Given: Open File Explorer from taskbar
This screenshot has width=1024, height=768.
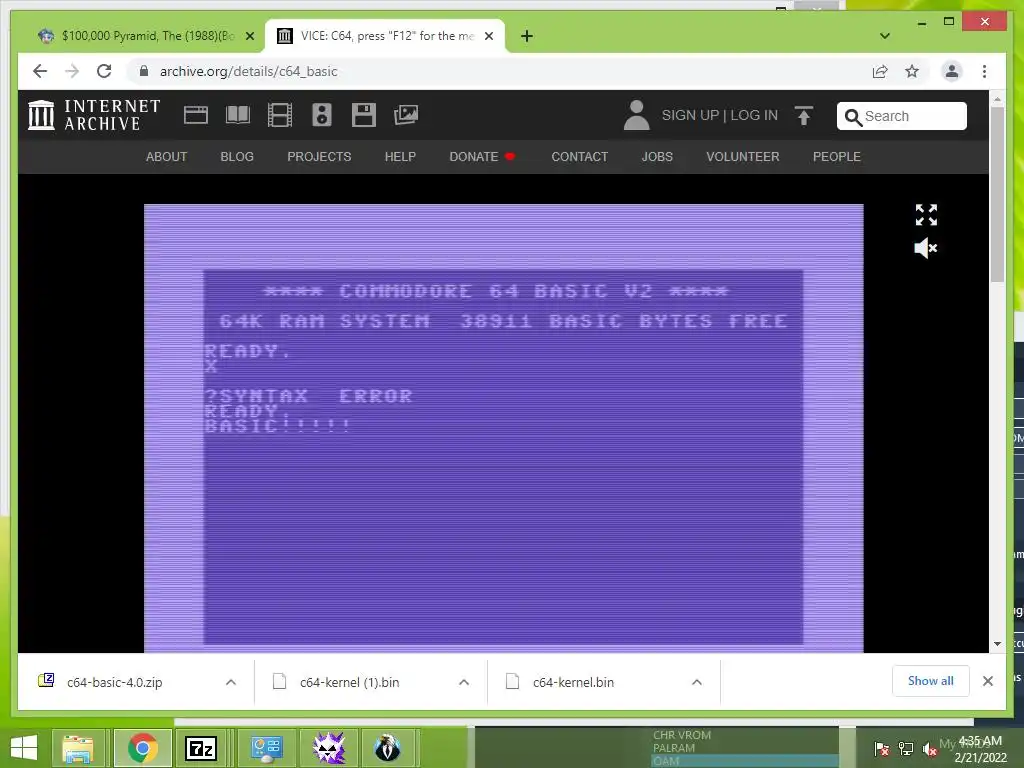Looking at the screenshot, I should click(x=78, y=748).
